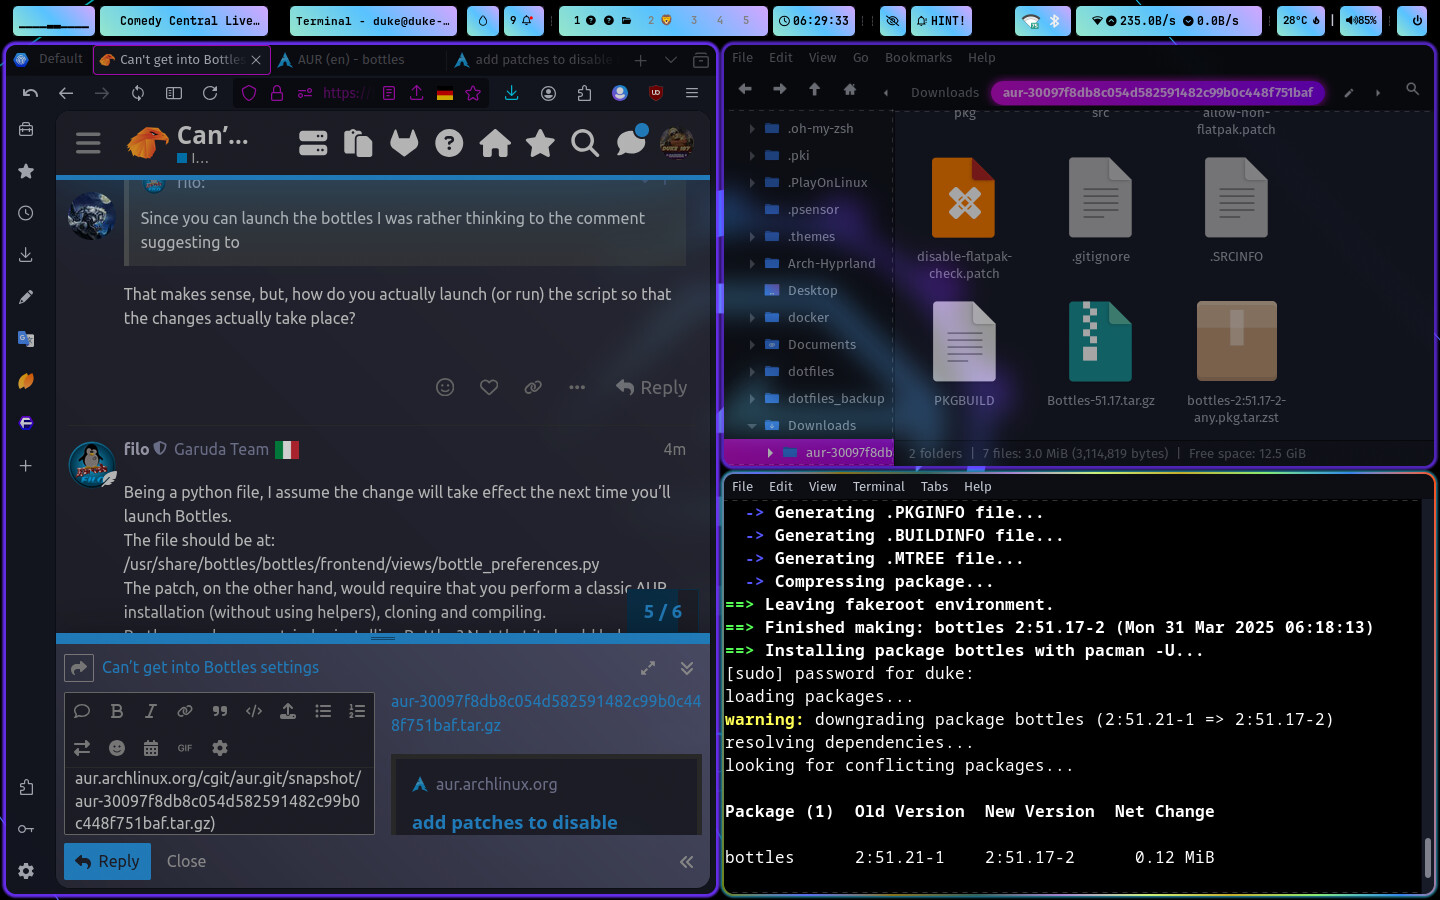Open the emoji picker in composer
Viewport: 1440px width, 900px height.
click(117, 748)
